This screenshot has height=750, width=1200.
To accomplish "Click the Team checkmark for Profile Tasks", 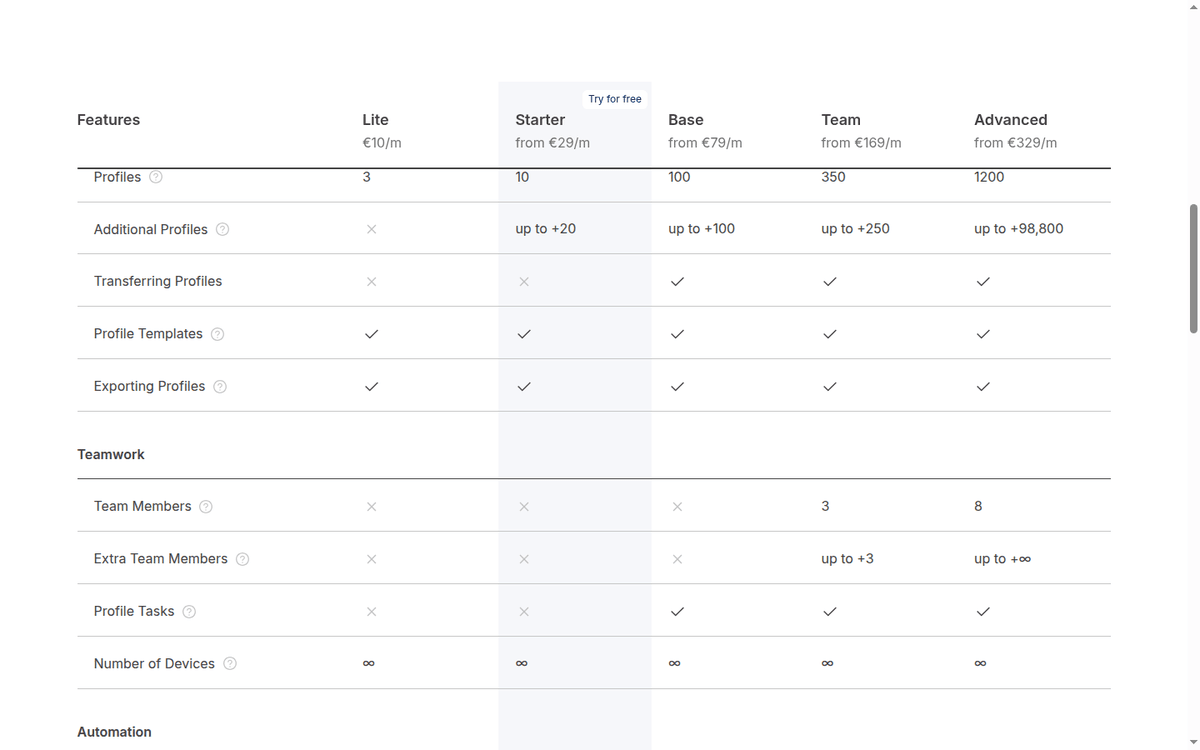I will [830, 611].
